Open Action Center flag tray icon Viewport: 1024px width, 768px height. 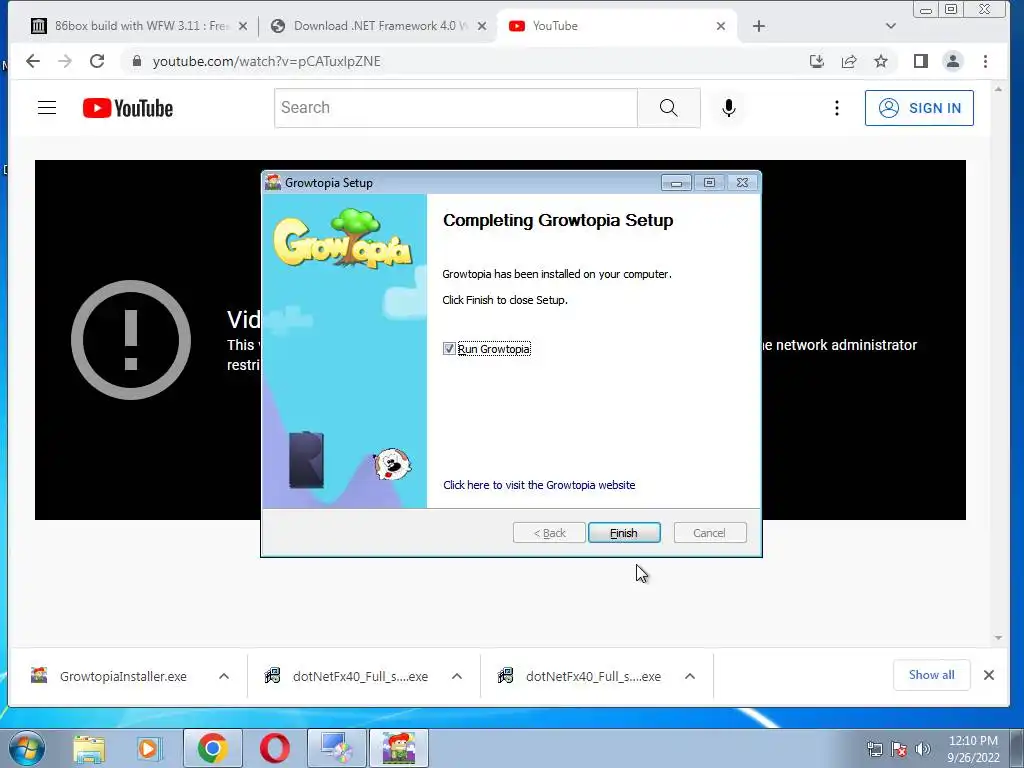[899, 749]
